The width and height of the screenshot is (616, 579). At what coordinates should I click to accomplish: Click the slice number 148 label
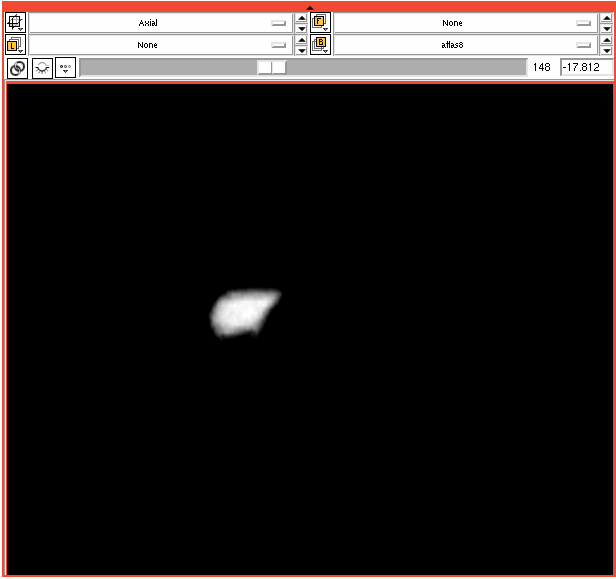point(541,67)
